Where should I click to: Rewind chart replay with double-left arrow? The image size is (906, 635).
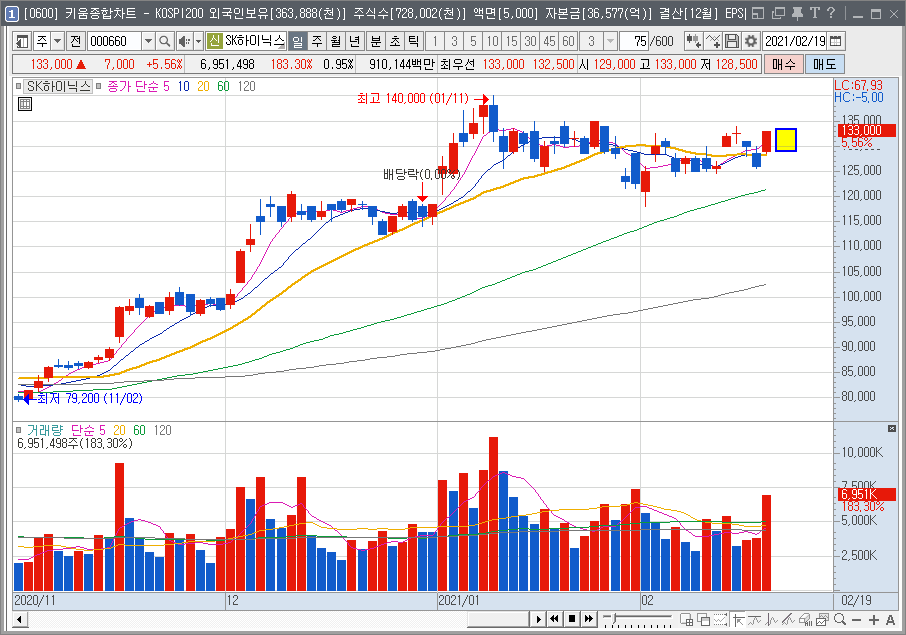tap(555, 619)
